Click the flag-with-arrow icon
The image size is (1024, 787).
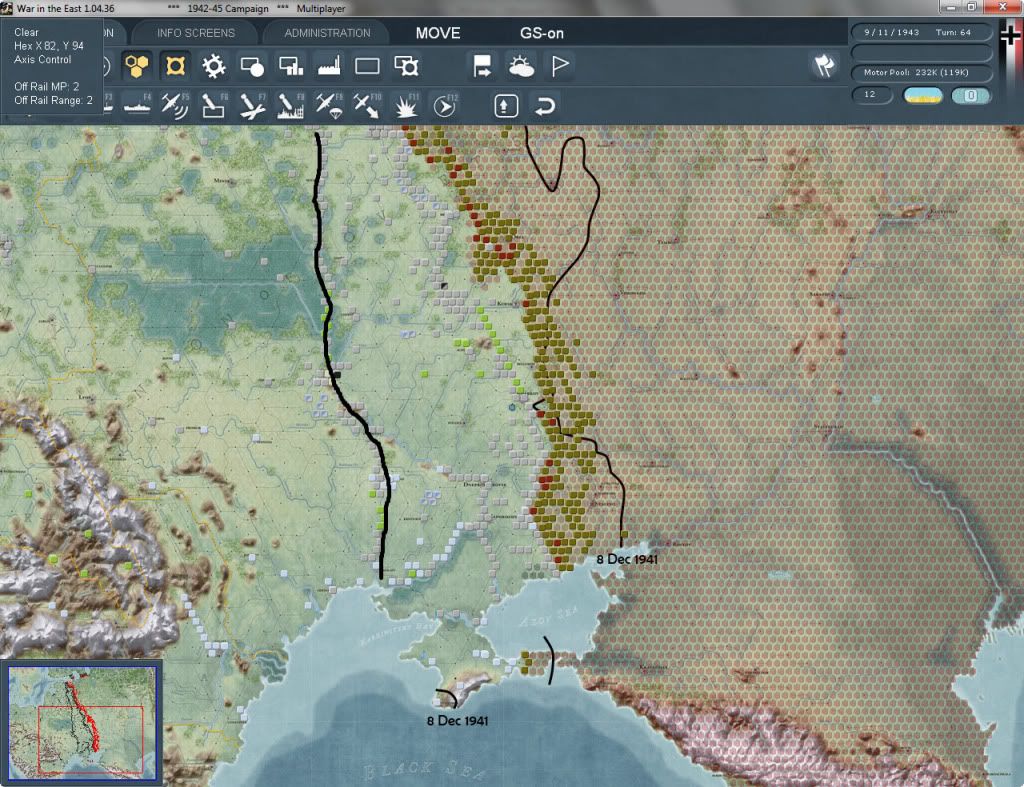pyautogui.click(x=482, y=66)
